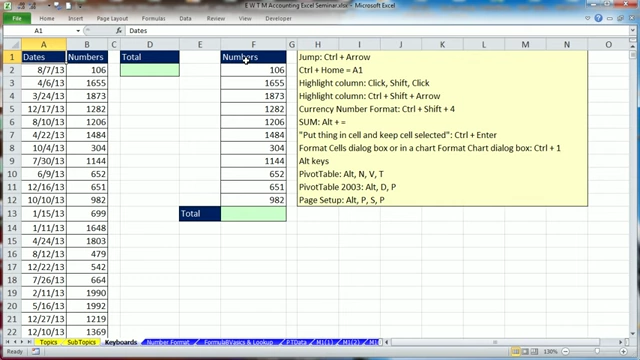
Task: Switch to the Number Format sheet tab
Action: click(168, 342)
